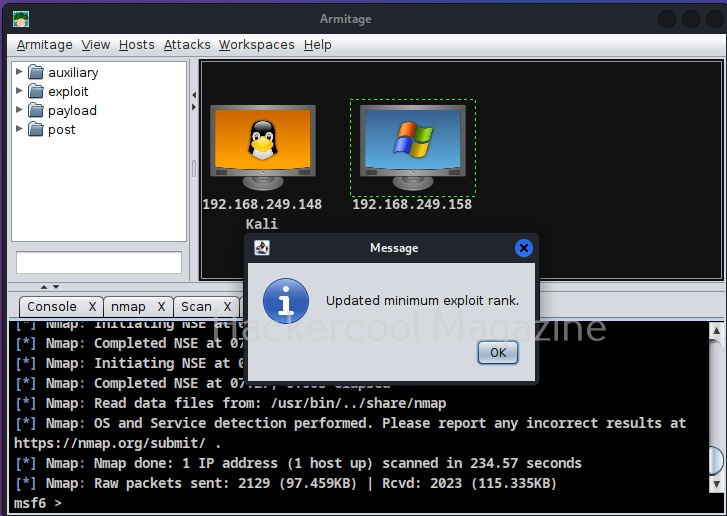Open the Hosts menu
Viewport: 727px width, 516px height.
[x=136, y=45]
